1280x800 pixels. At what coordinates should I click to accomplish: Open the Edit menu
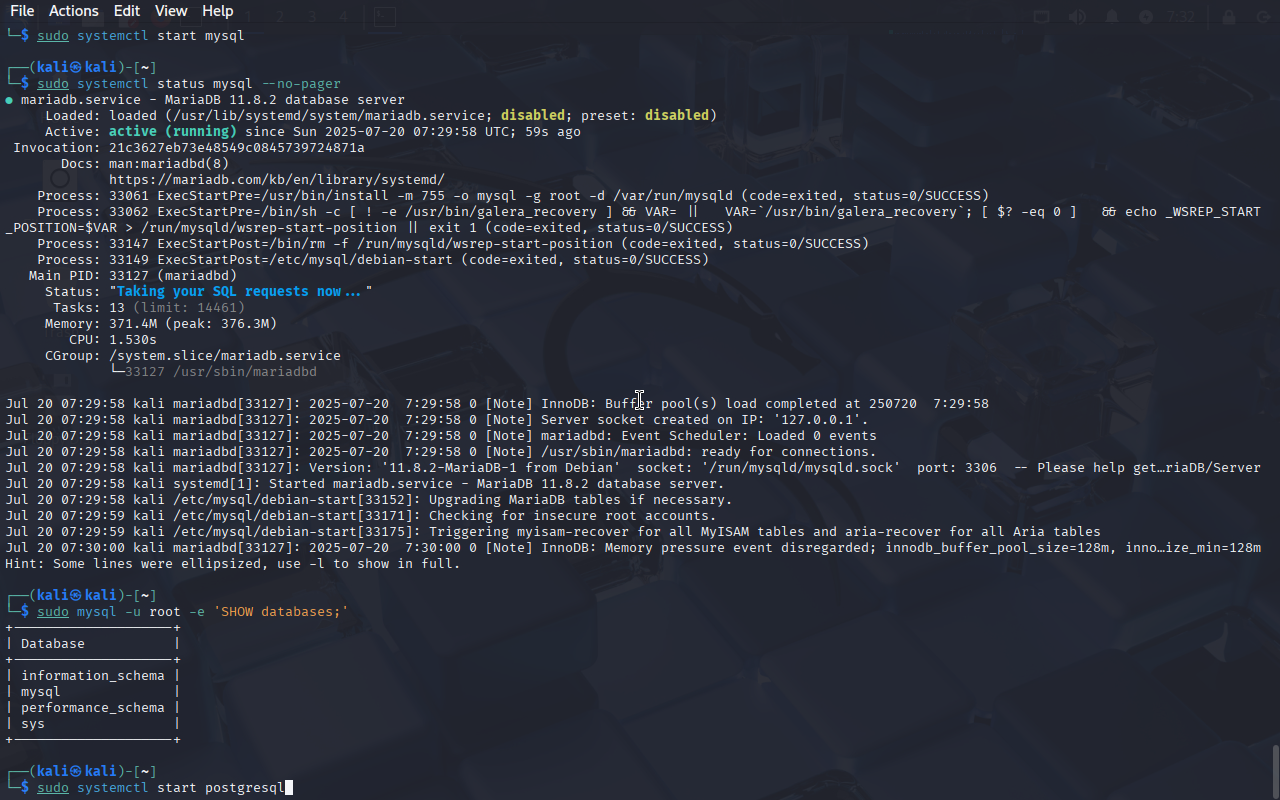click(x=127, y=11)
